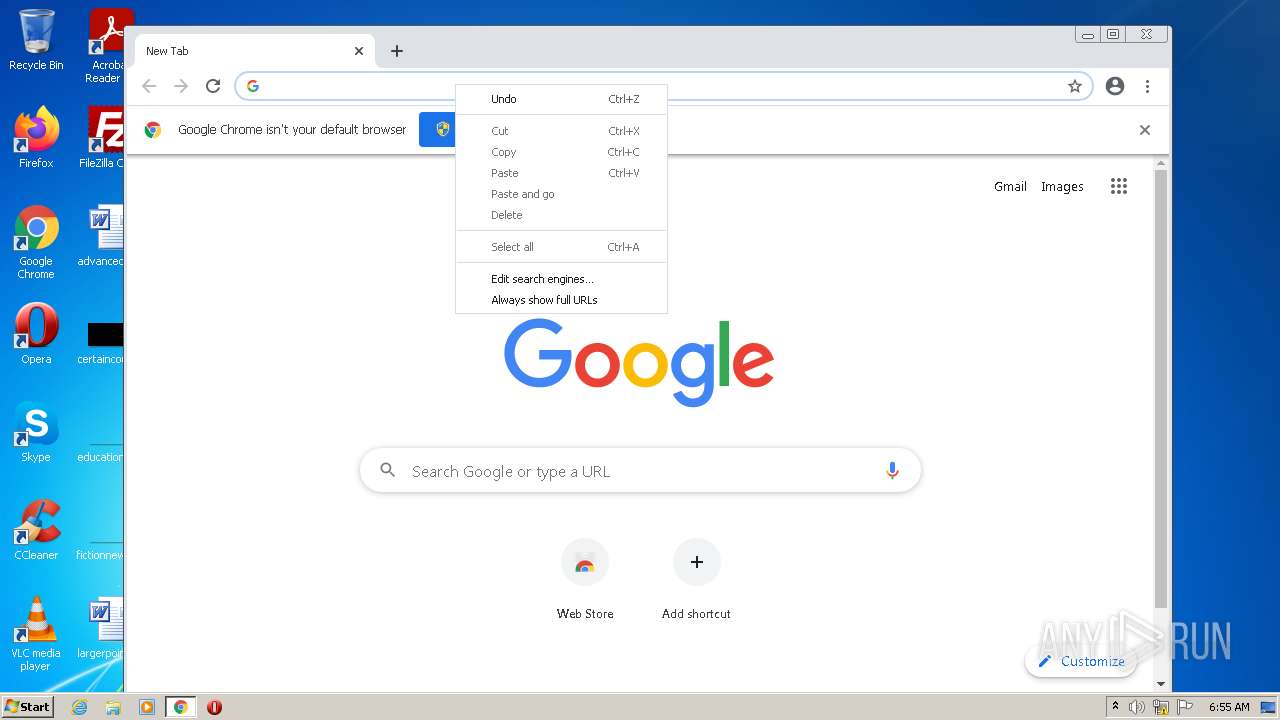This screenshot has width=1280, height=720.
Task: Show hidden system tray icons
Action: click(1115, 706)
